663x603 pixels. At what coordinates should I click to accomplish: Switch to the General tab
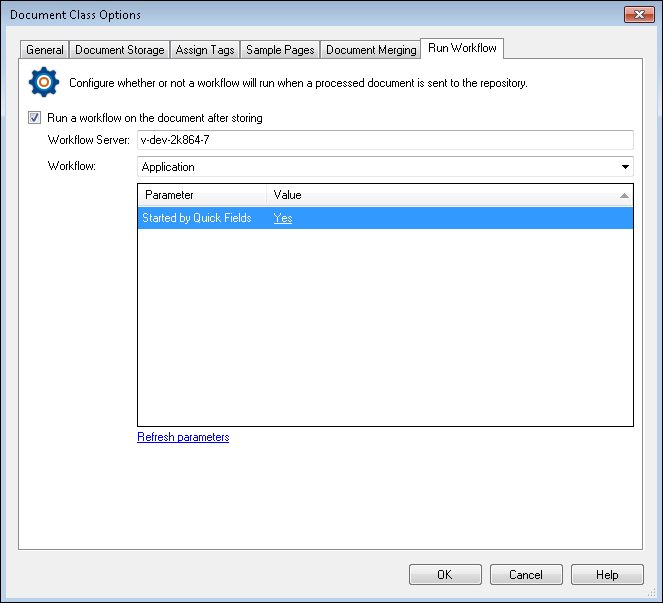(x=44, y=50)
